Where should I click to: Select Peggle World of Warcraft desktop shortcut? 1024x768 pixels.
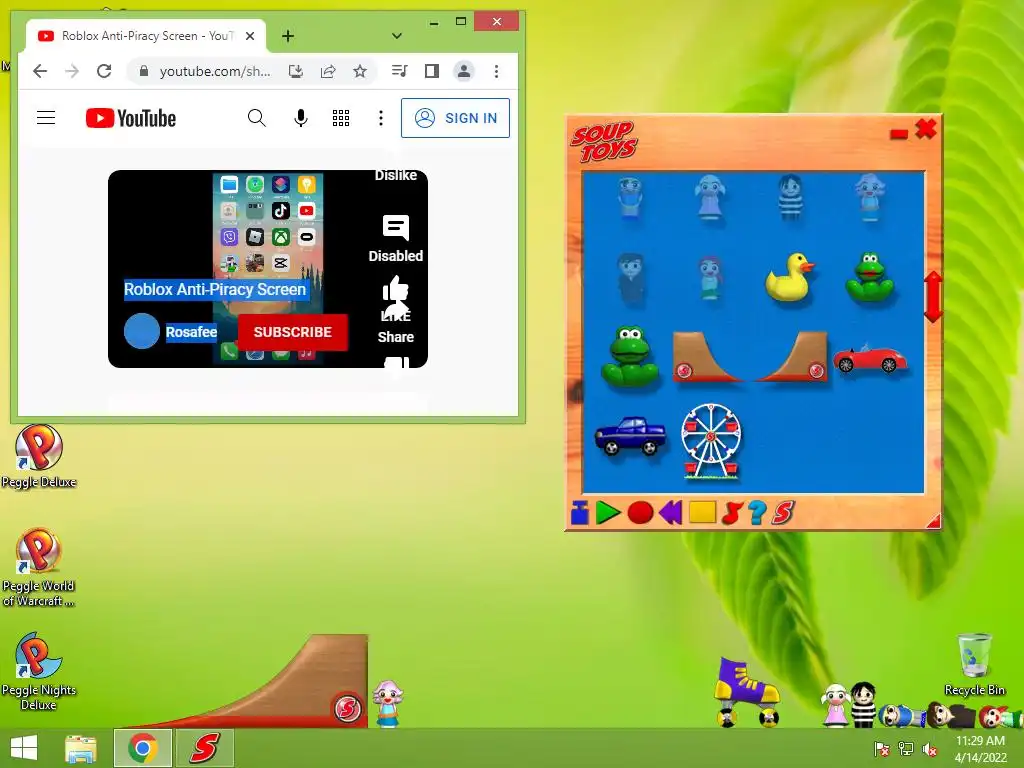[39, 567]
